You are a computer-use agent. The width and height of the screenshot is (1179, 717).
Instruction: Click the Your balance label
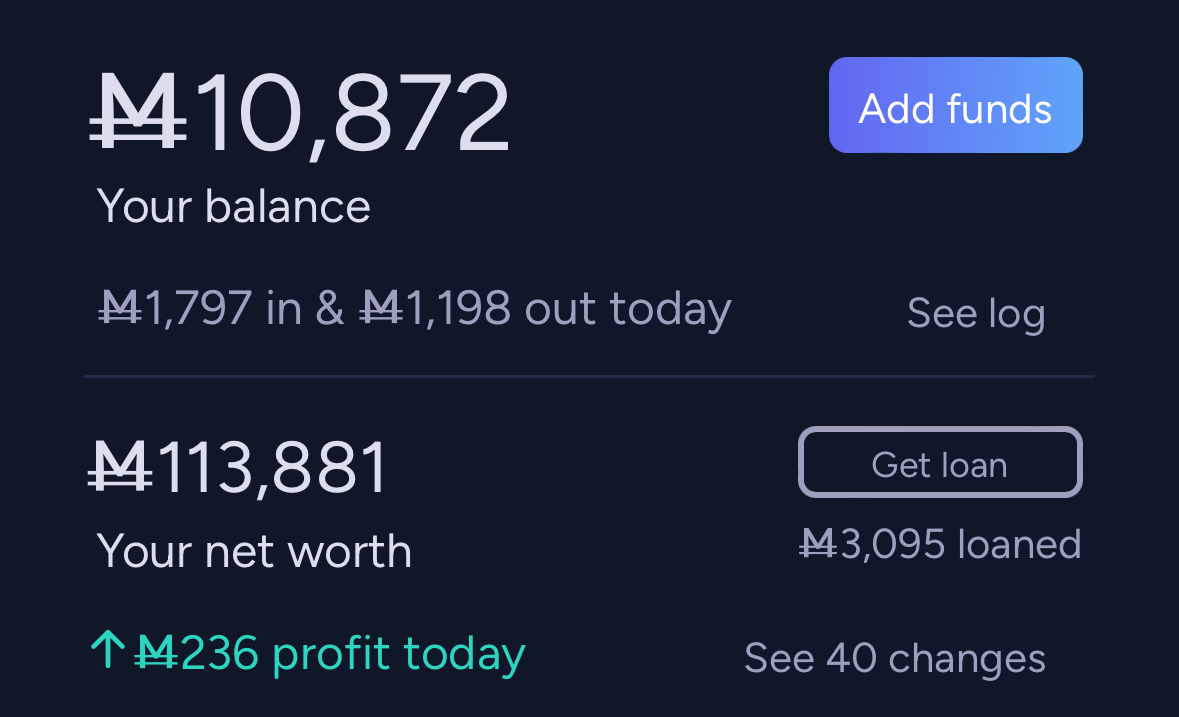coord(234,206)
